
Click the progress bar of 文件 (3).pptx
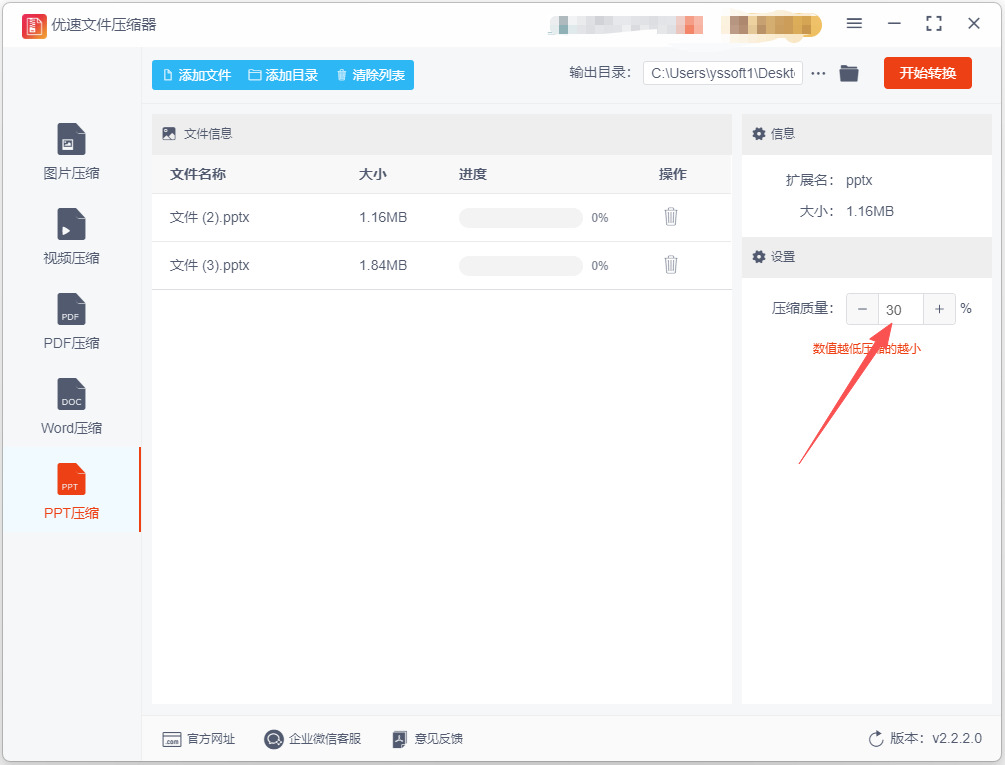pyautogui.click(x=520, y=266)
